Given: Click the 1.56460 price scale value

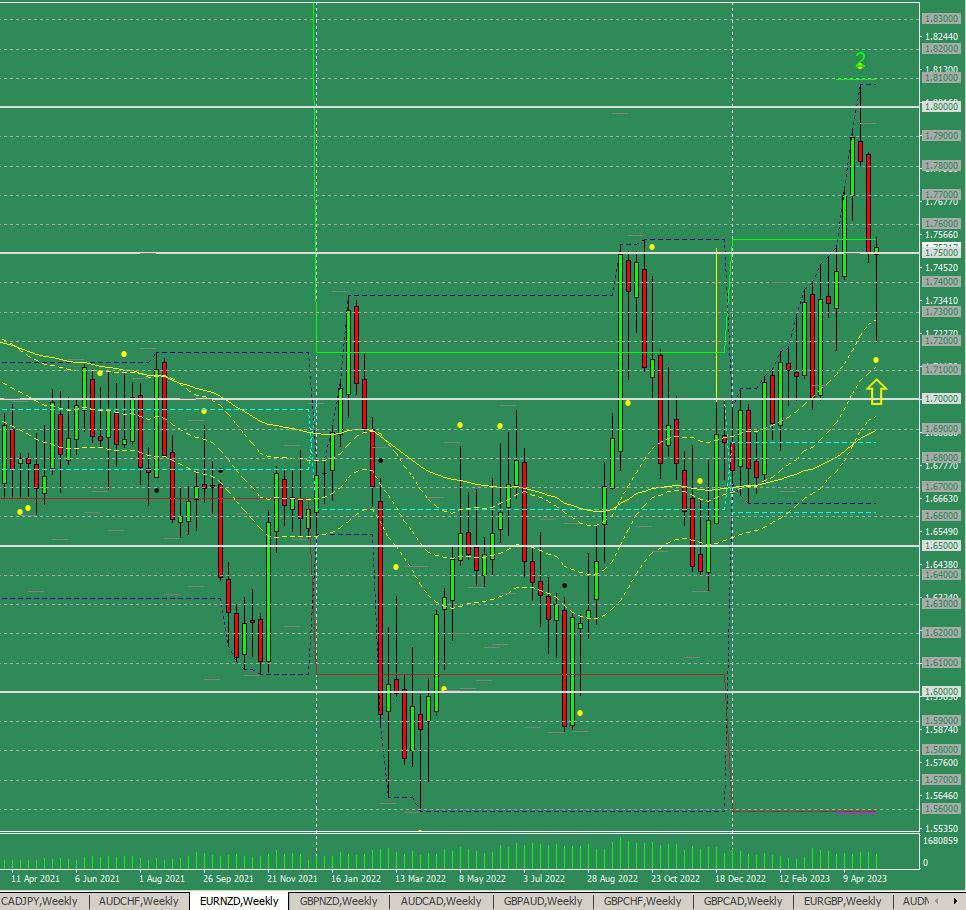Looking at the screenshot, I should (x=941, y=796).
